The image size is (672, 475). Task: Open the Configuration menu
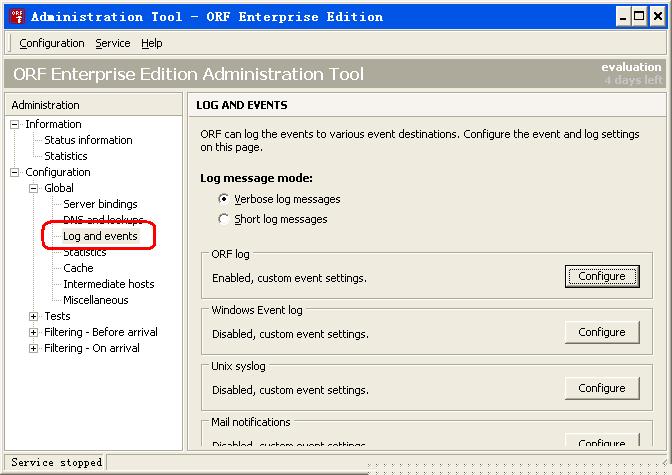click(x=52, y=43)
